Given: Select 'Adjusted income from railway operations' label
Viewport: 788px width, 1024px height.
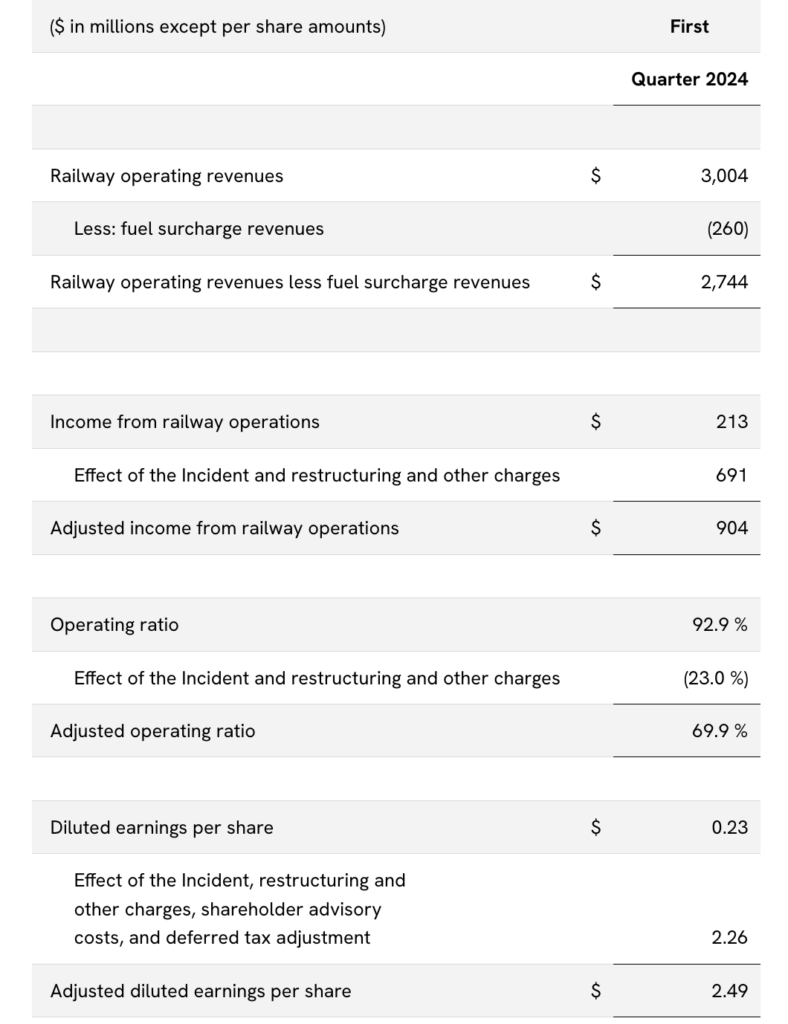Looking at the screenshot, I should point(224,528).
